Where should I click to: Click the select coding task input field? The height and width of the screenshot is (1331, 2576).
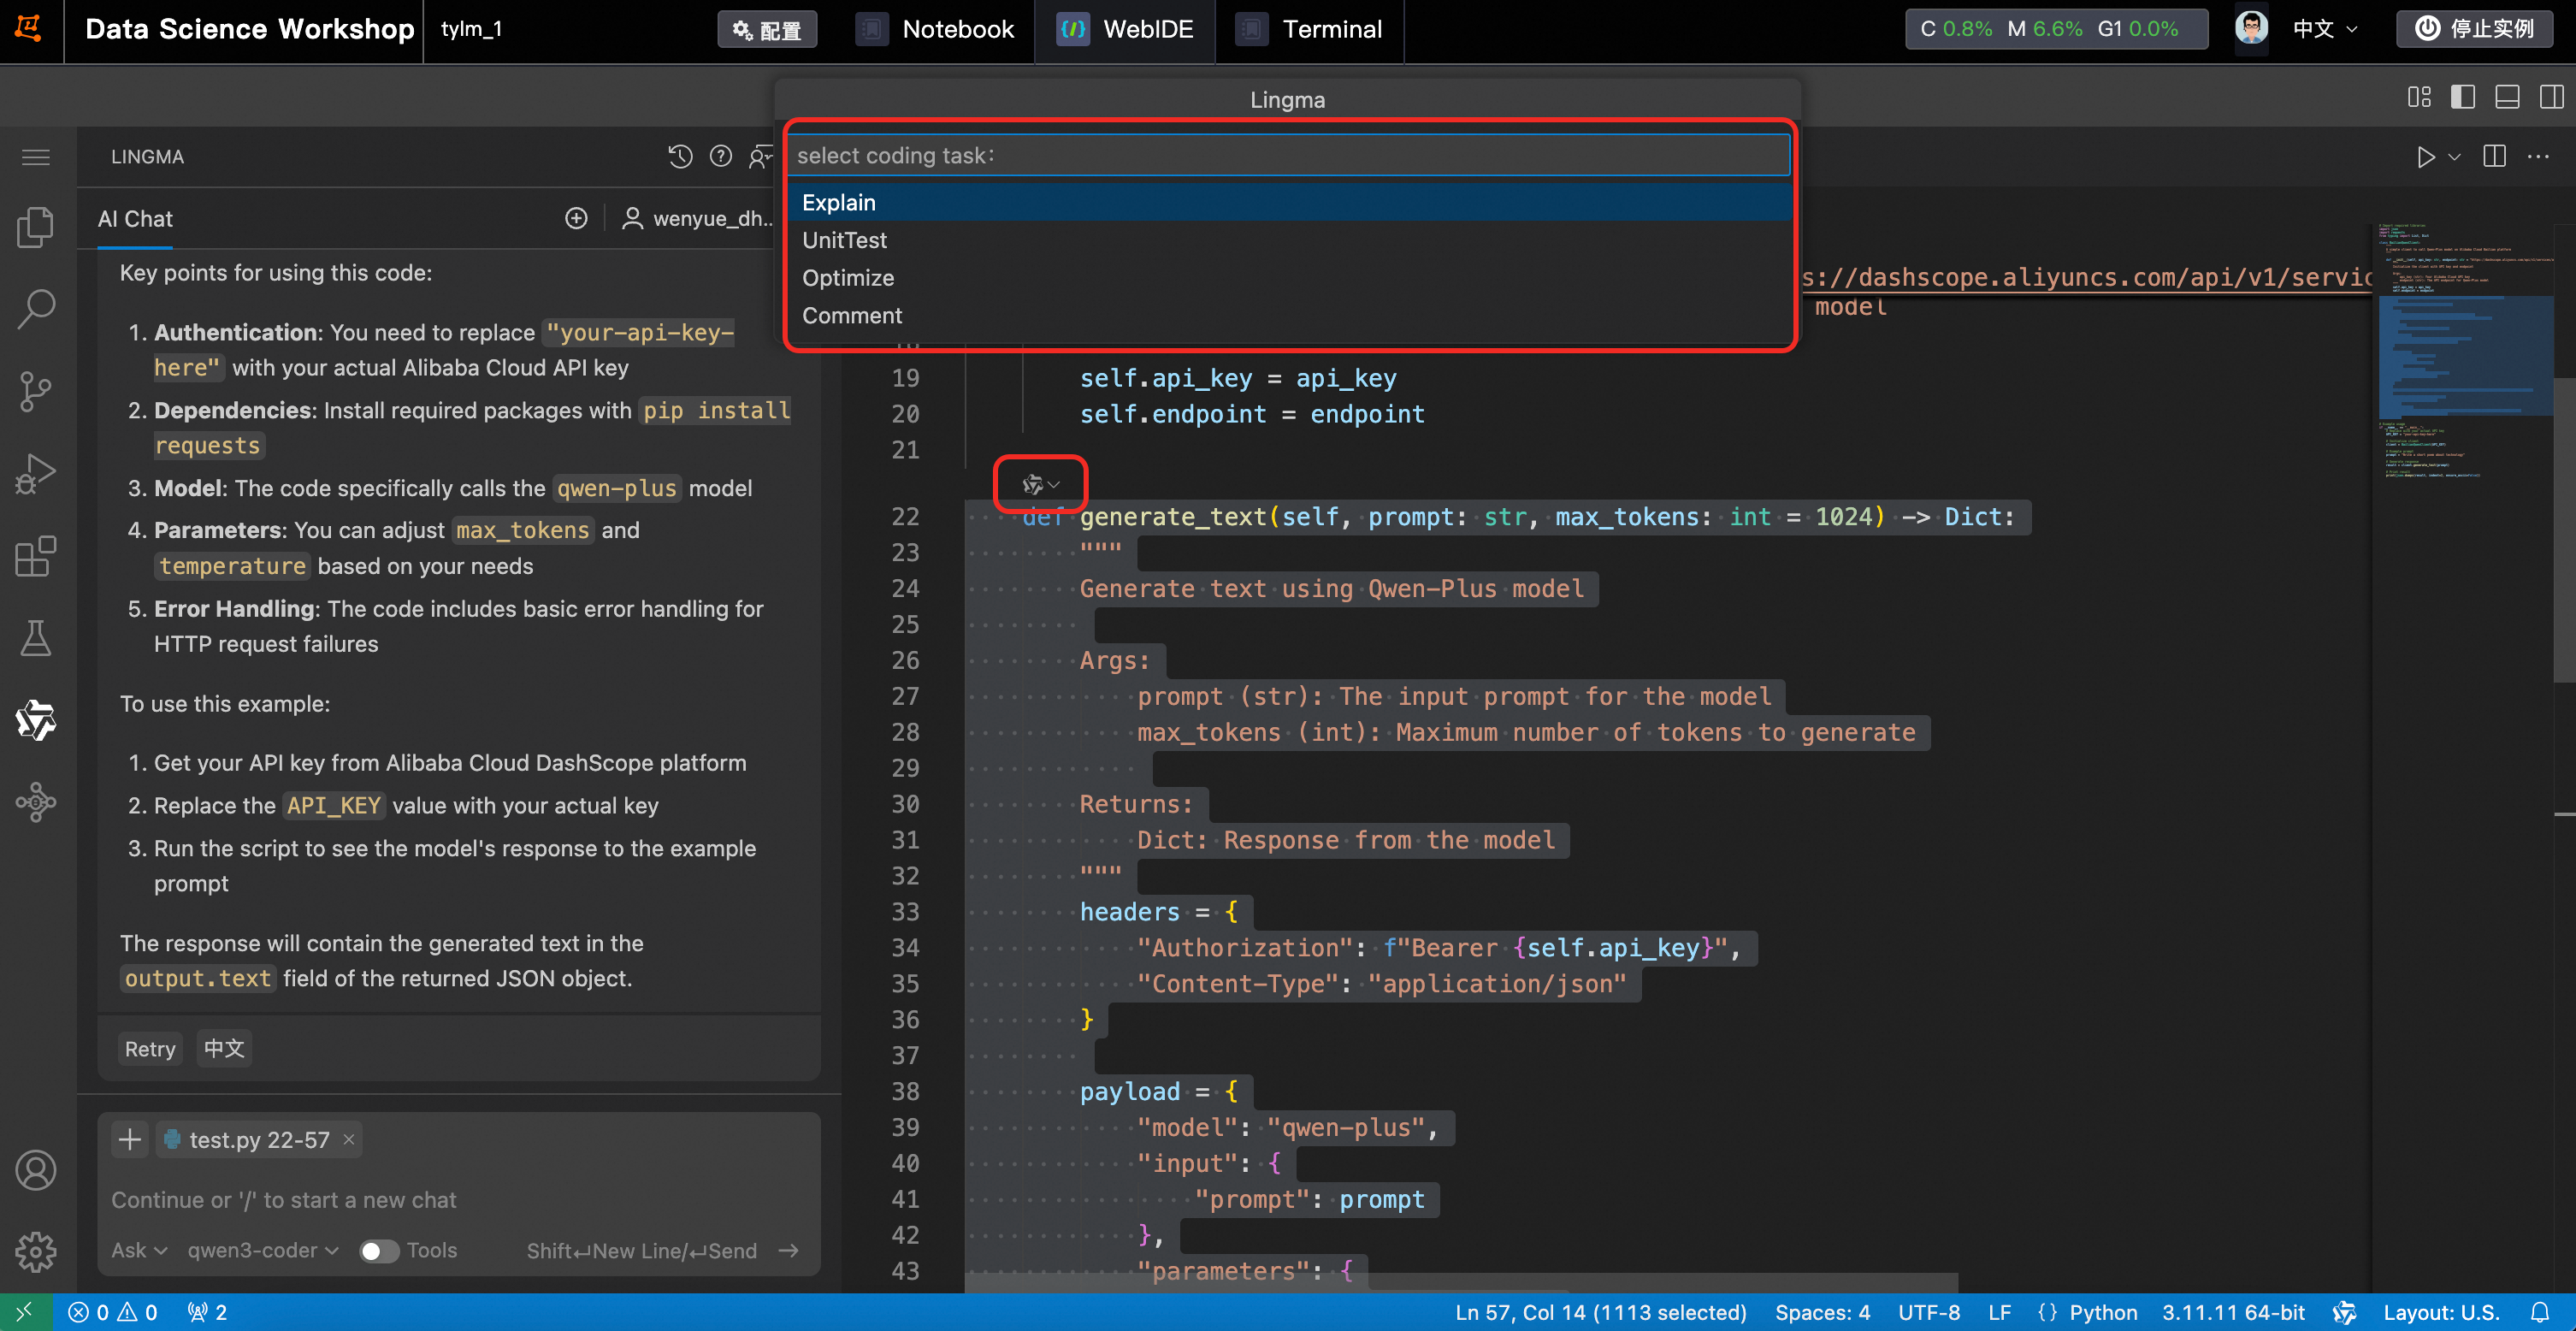(x=1288, y=155)
